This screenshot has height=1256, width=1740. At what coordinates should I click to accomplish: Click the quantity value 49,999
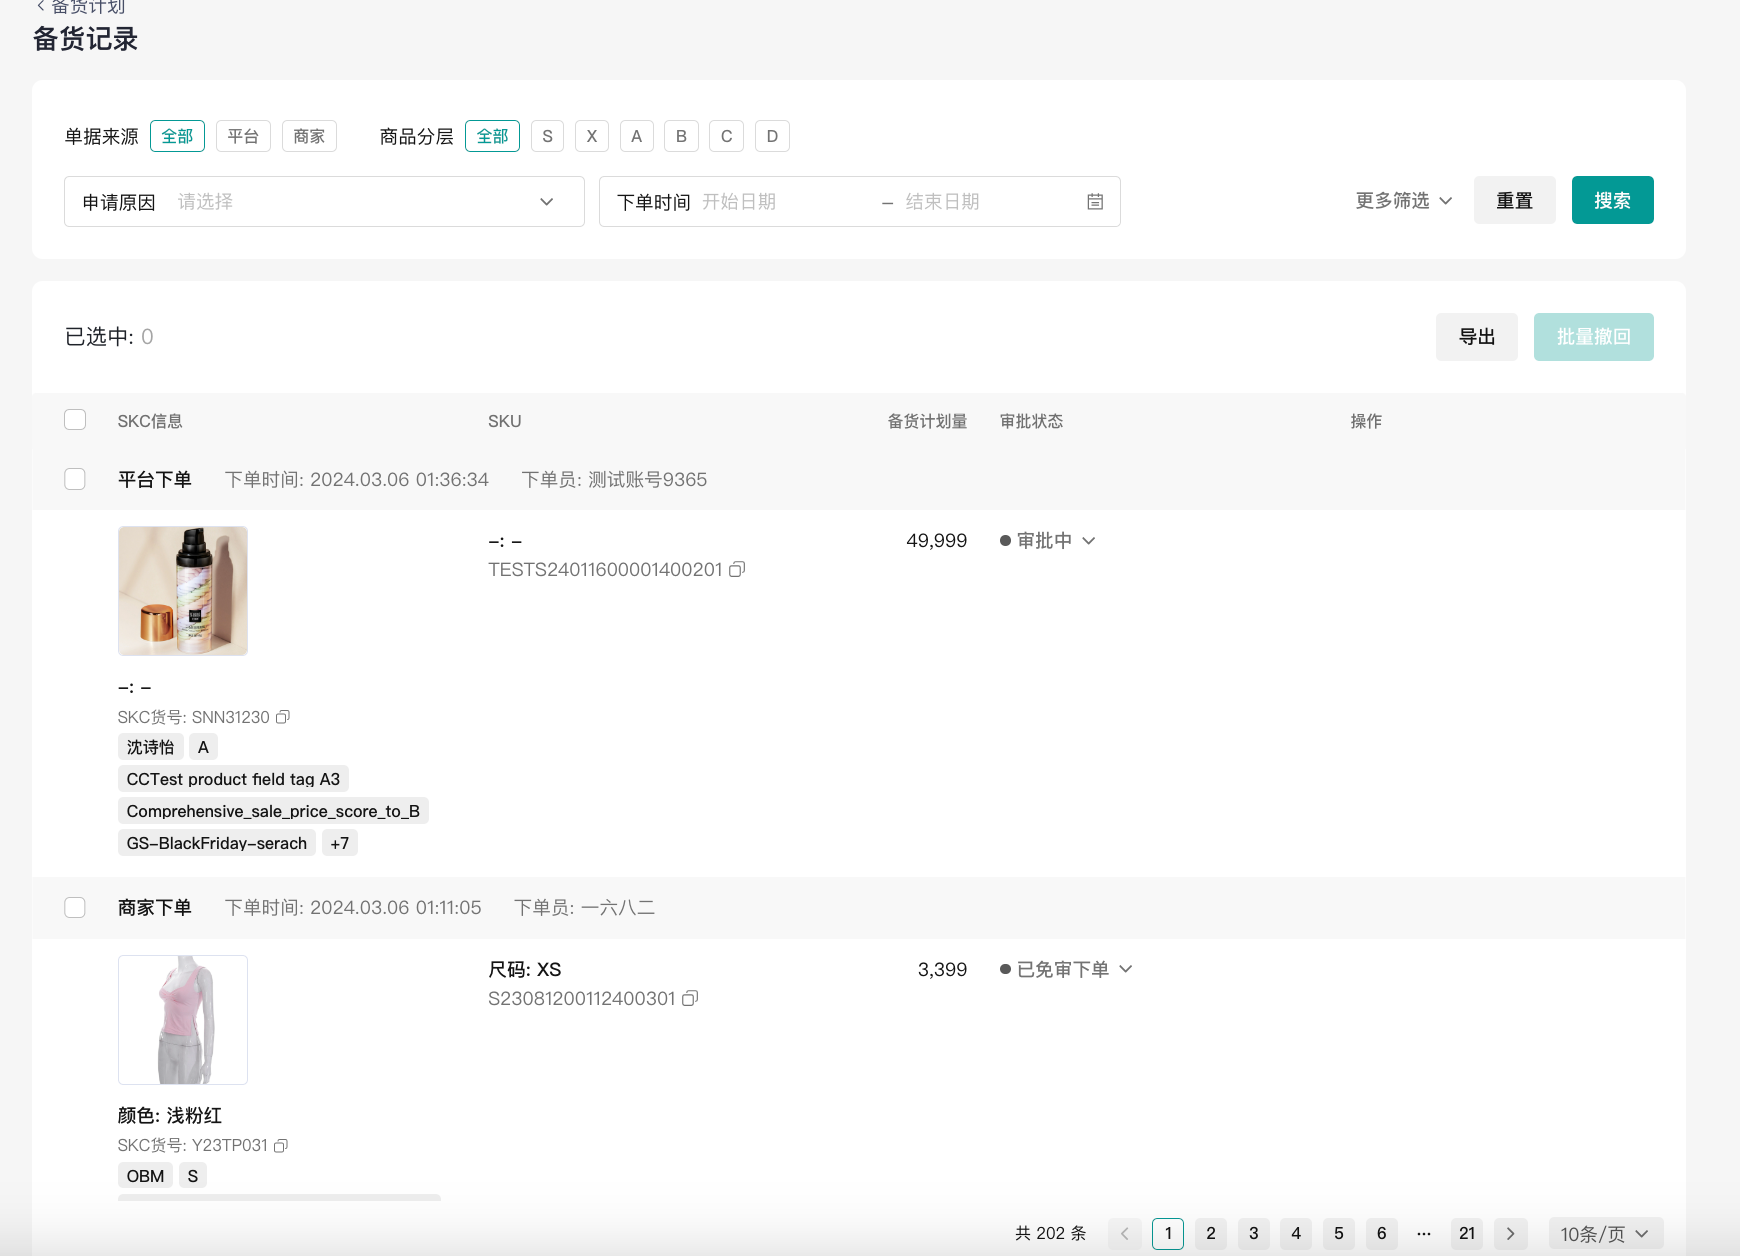936,541
